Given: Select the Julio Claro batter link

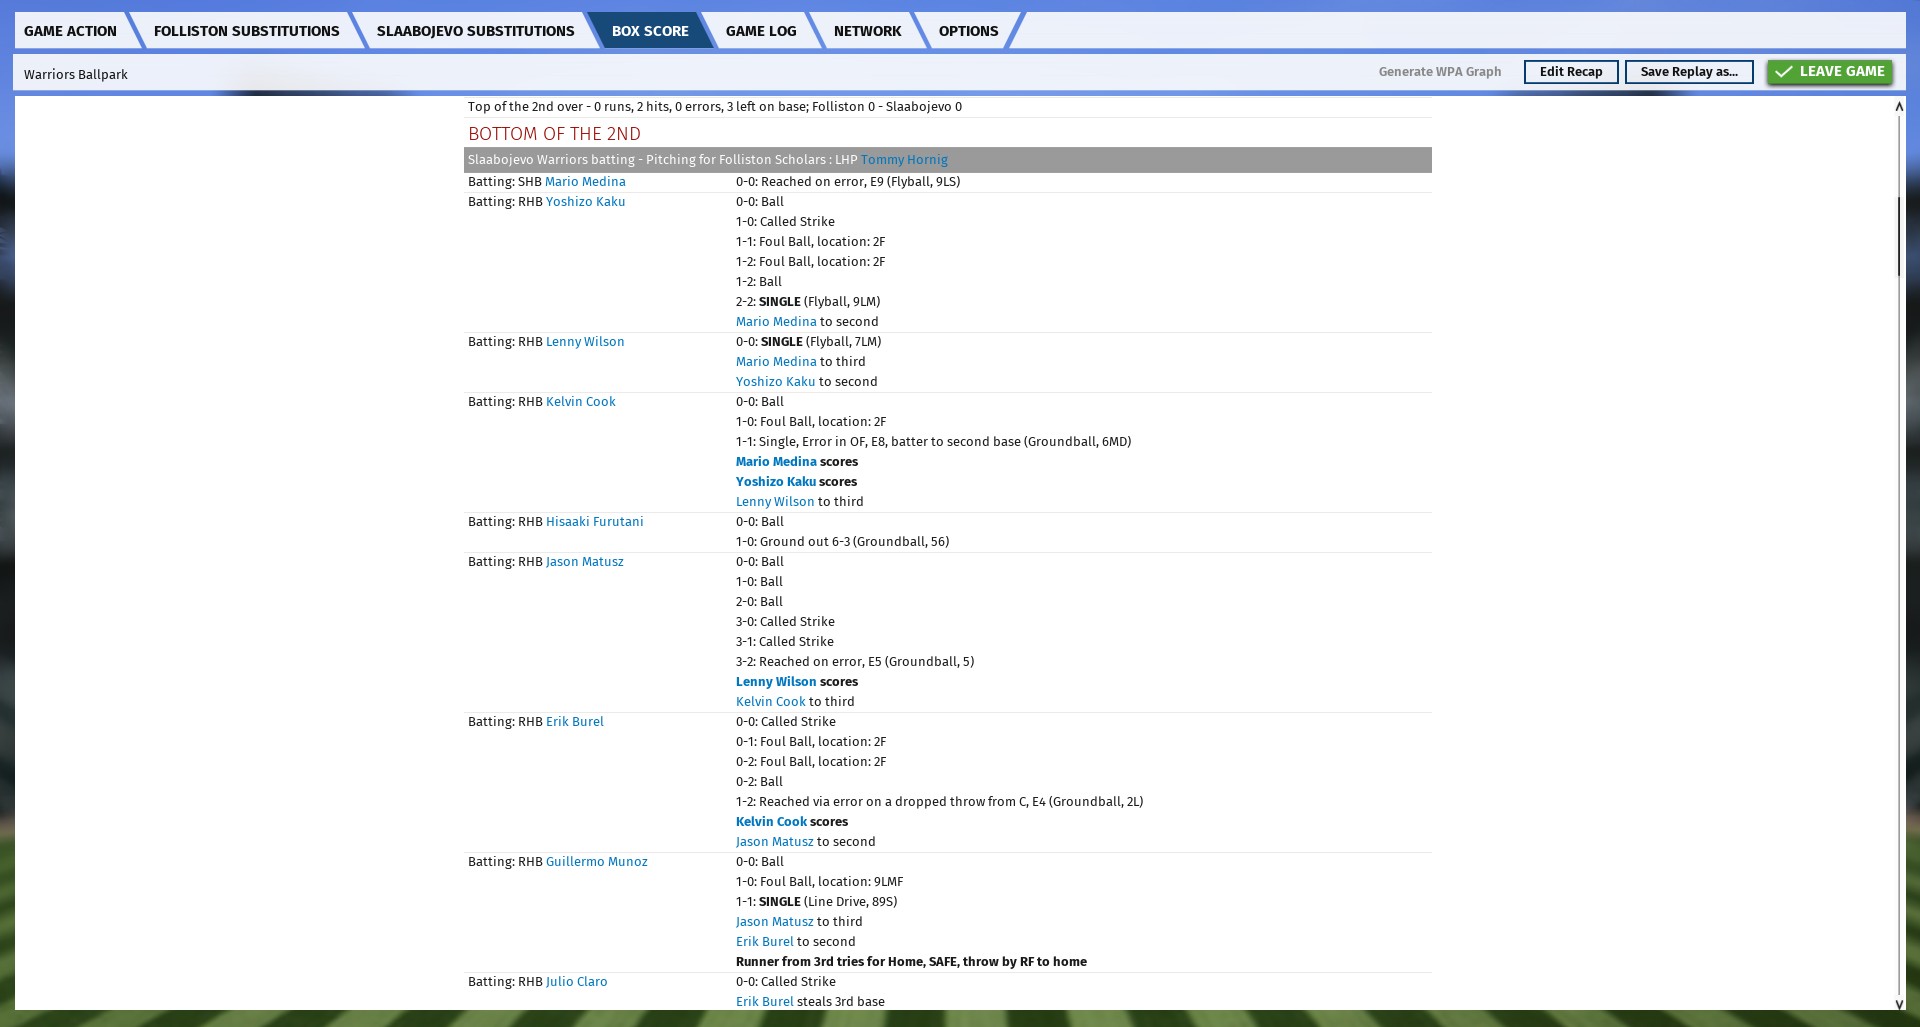Looking at the screenshot, I should [576, 982].
